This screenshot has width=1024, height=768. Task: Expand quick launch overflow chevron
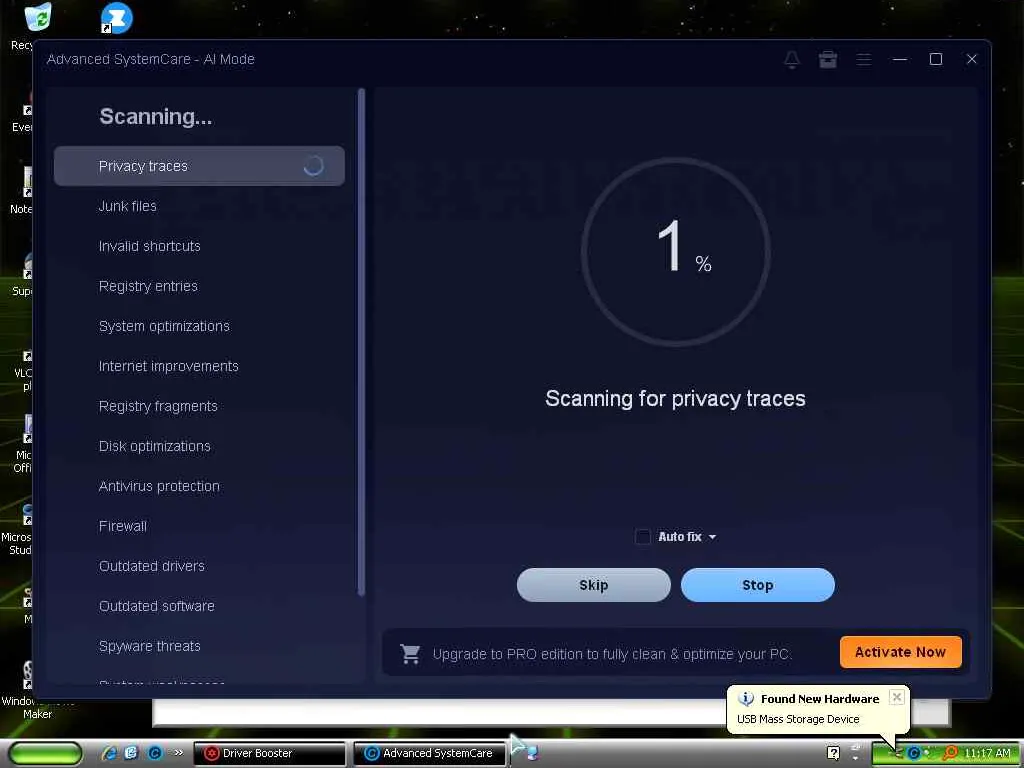point(178,752)
